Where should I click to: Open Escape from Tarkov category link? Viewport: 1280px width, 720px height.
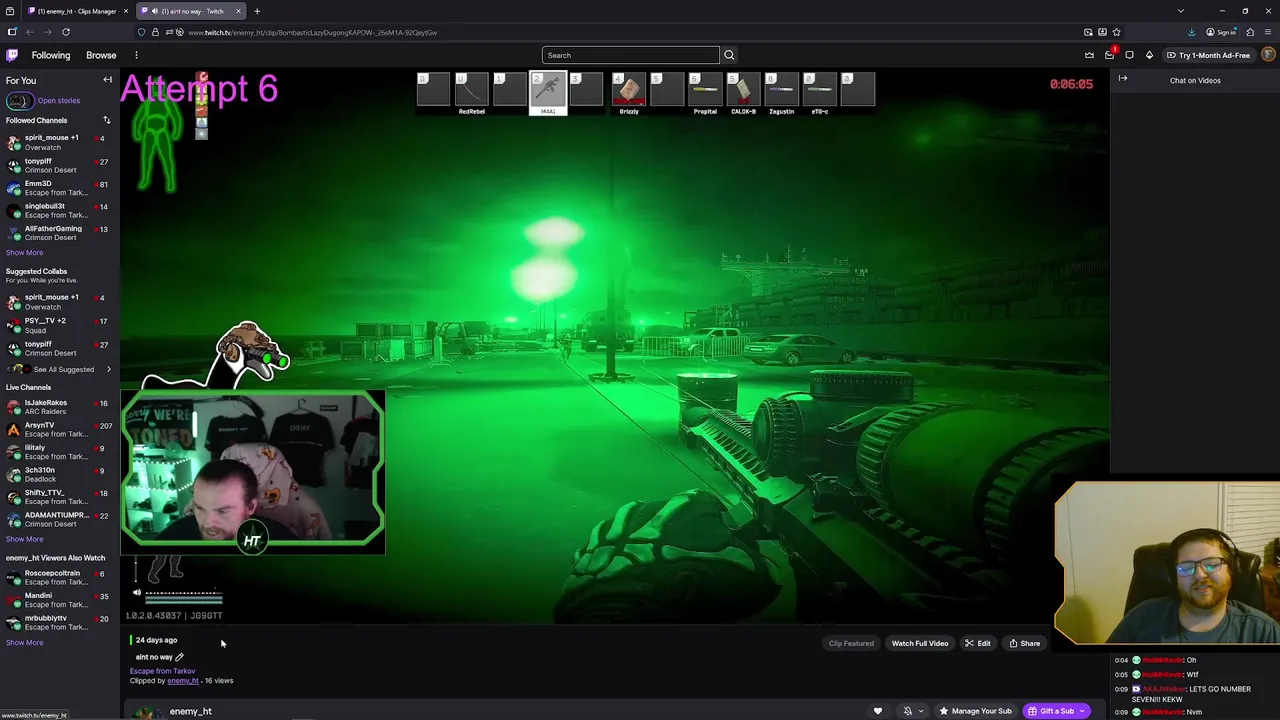(x=162, y=671)
